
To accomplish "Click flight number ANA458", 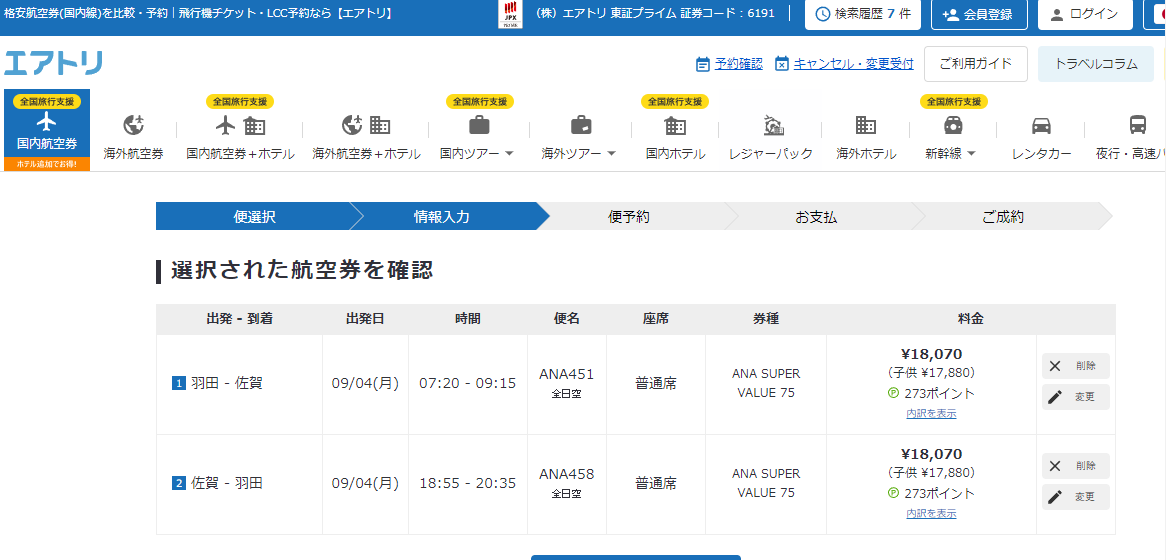I will 567,474.
